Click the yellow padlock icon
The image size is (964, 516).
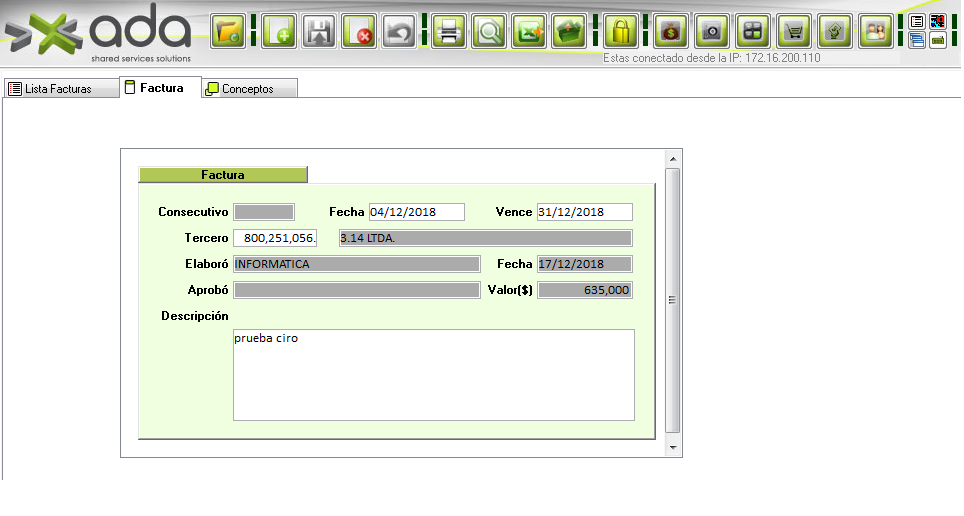point(620,31)
